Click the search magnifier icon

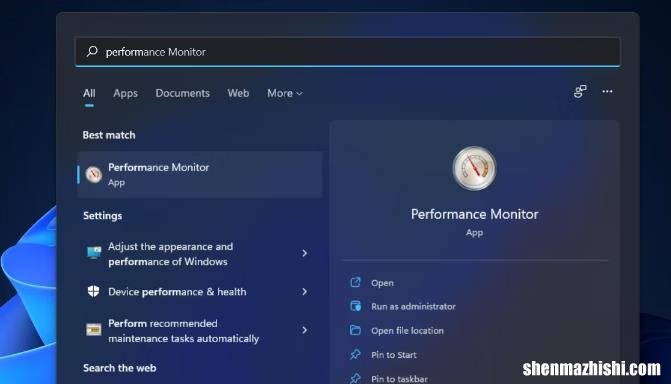click(92, 51)
